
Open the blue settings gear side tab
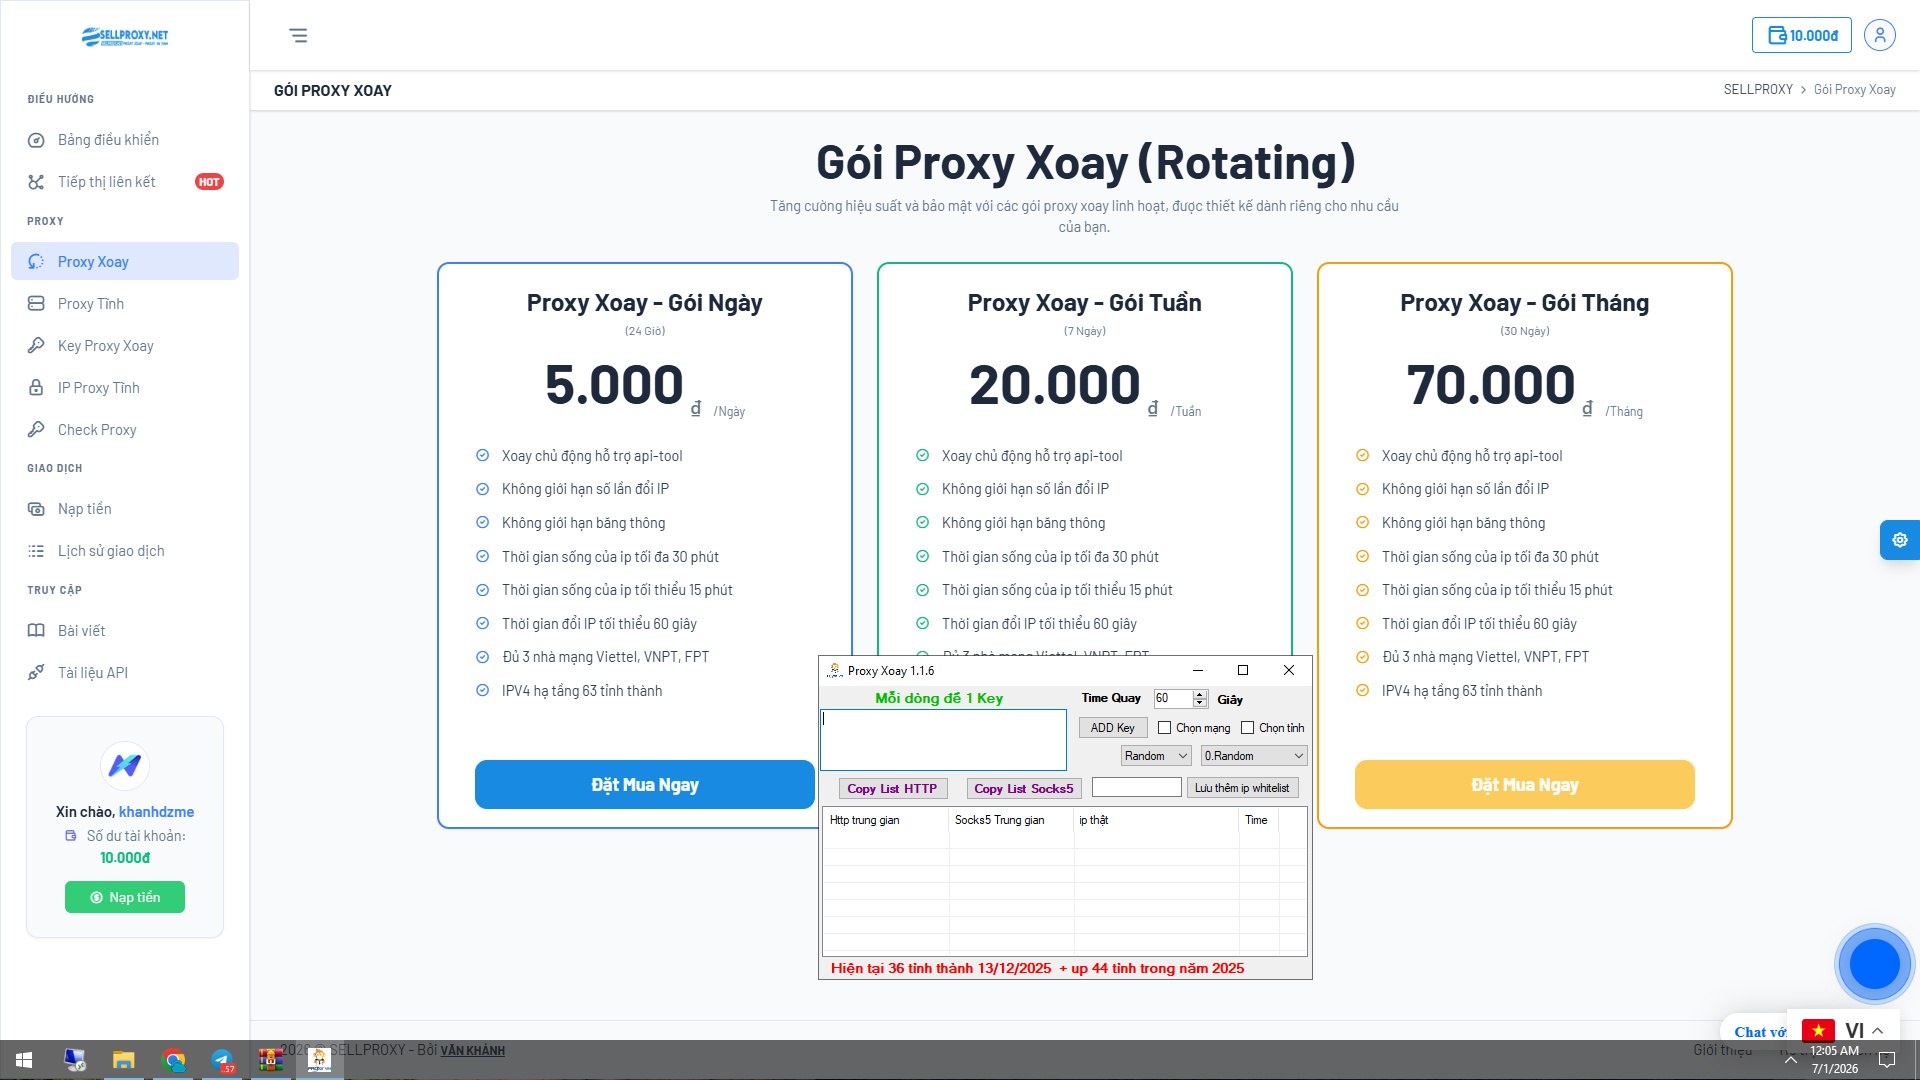click(x=1899, y=540)
